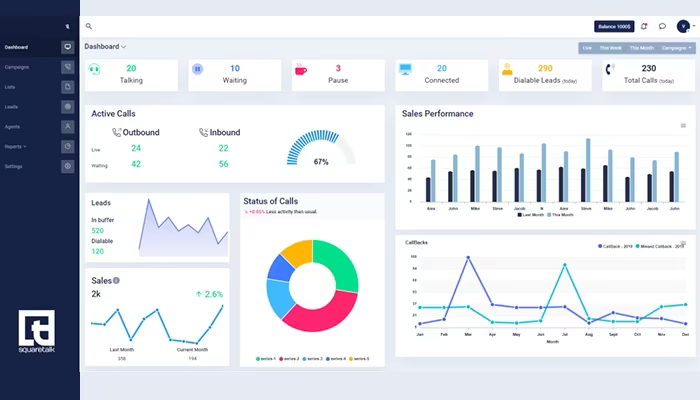Click the Sales growth 2.6% value
Viewport: 700px width, 400px height.
(x=209, y=294)
